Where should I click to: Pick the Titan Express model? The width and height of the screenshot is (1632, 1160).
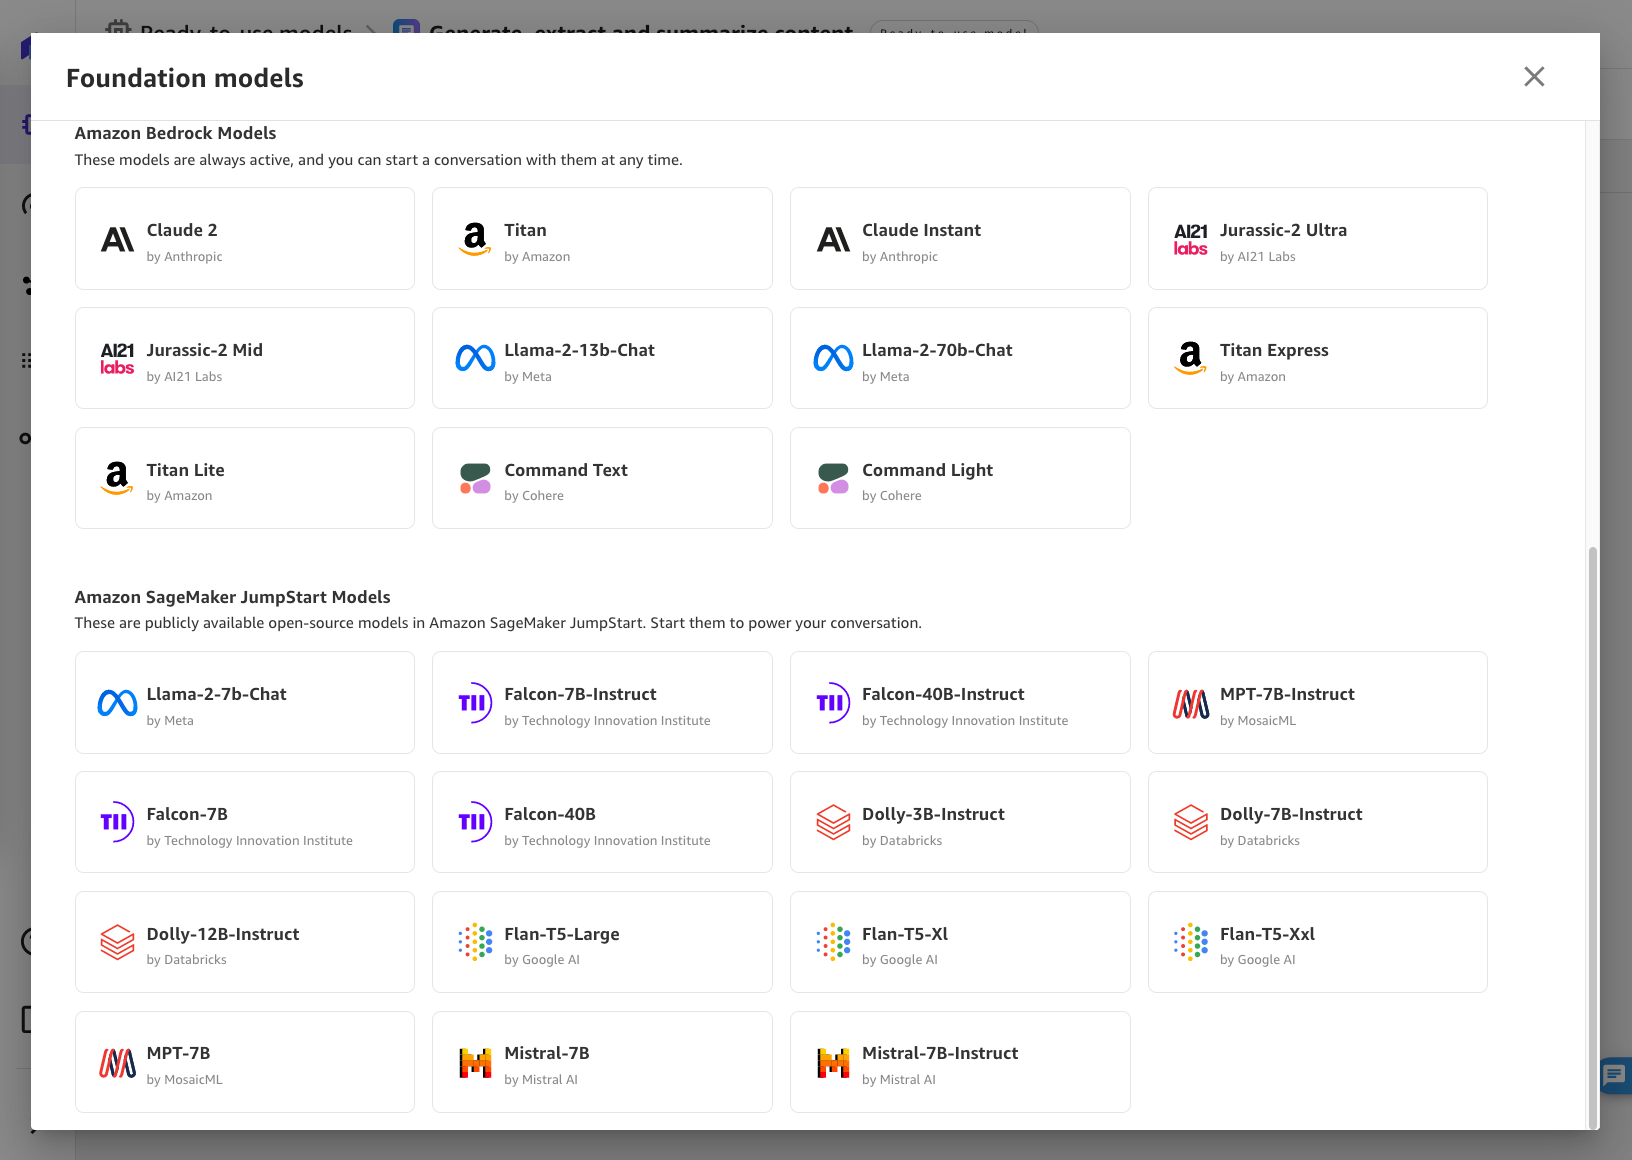(1318, 358)
